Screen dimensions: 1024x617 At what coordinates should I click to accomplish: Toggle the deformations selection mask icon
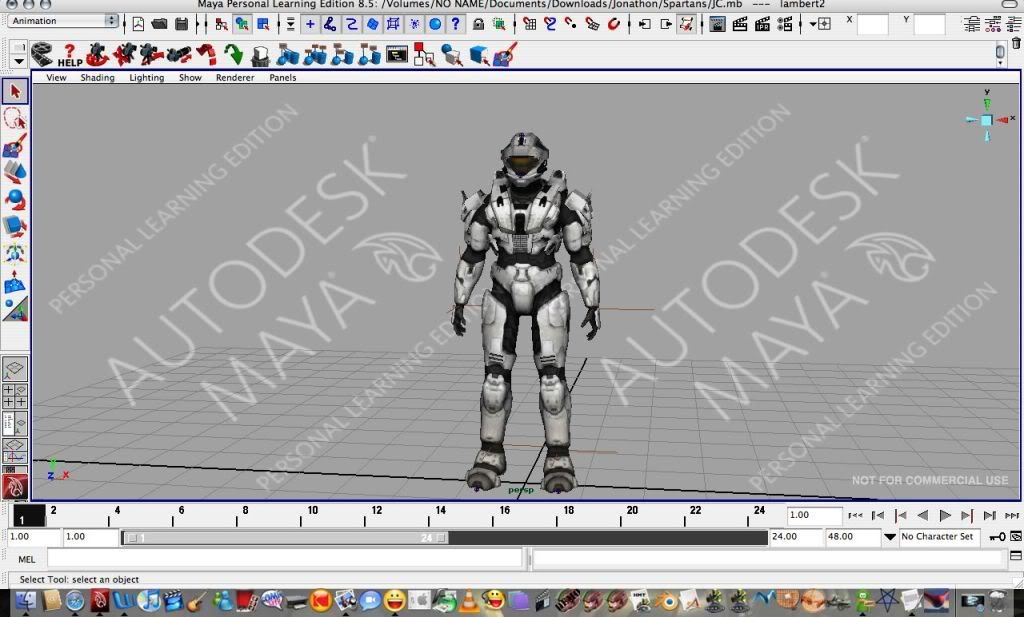(x=393, y=25)
